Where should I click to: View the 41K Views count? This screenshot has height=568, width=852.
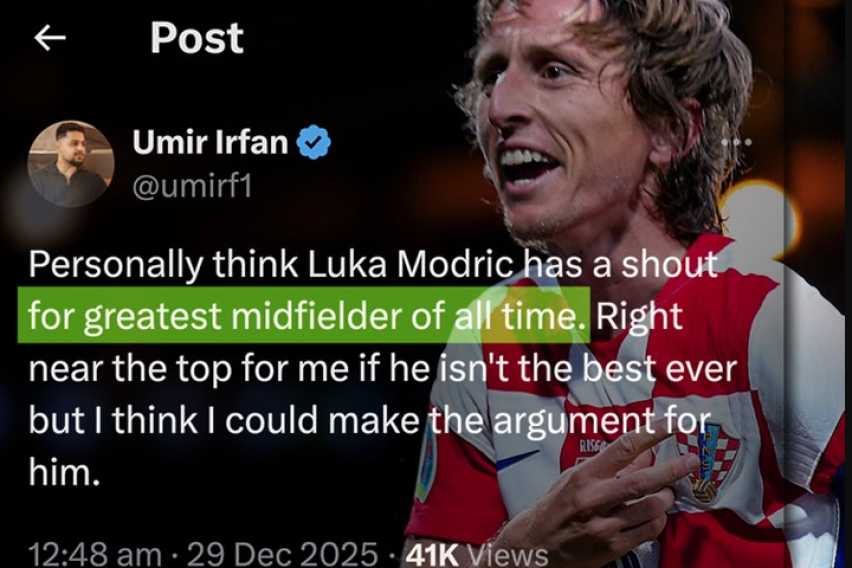477,555
